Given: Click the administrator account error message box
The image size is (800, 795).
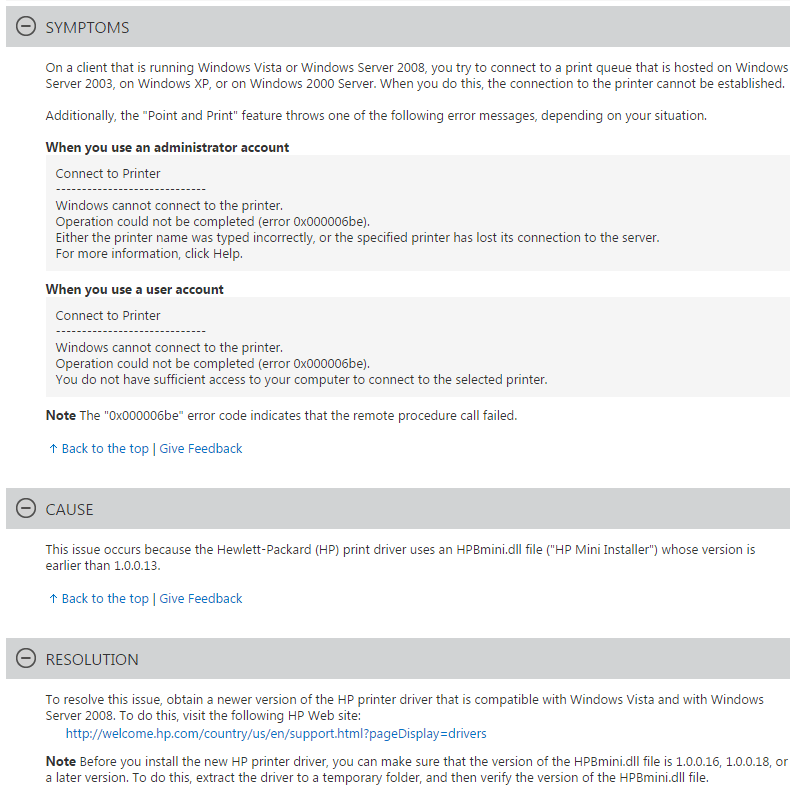Looking at the screenshot, I should coord(417,213).
